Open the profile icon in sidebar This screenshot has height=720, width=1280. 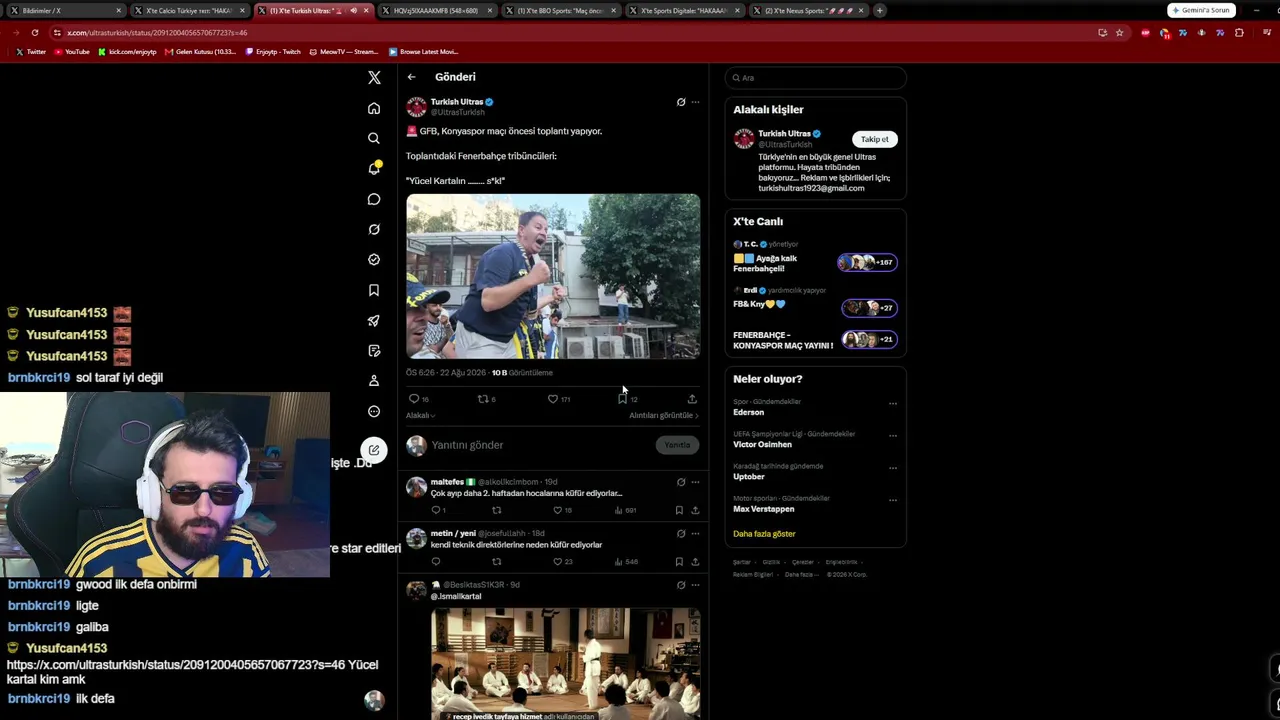click(x=374, y=381)
